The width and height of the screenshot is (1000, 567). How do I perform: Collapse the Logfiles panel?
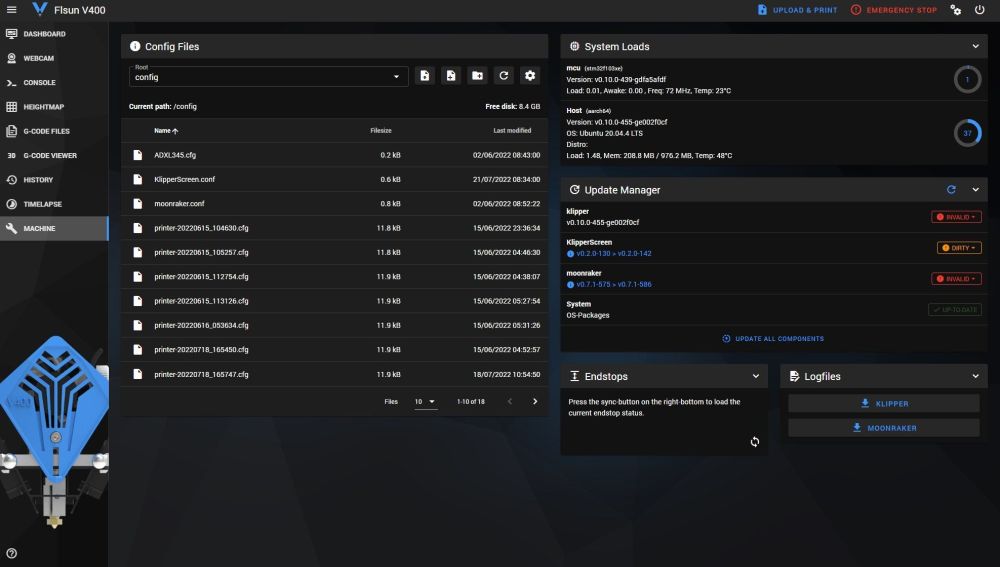point(975,376)
